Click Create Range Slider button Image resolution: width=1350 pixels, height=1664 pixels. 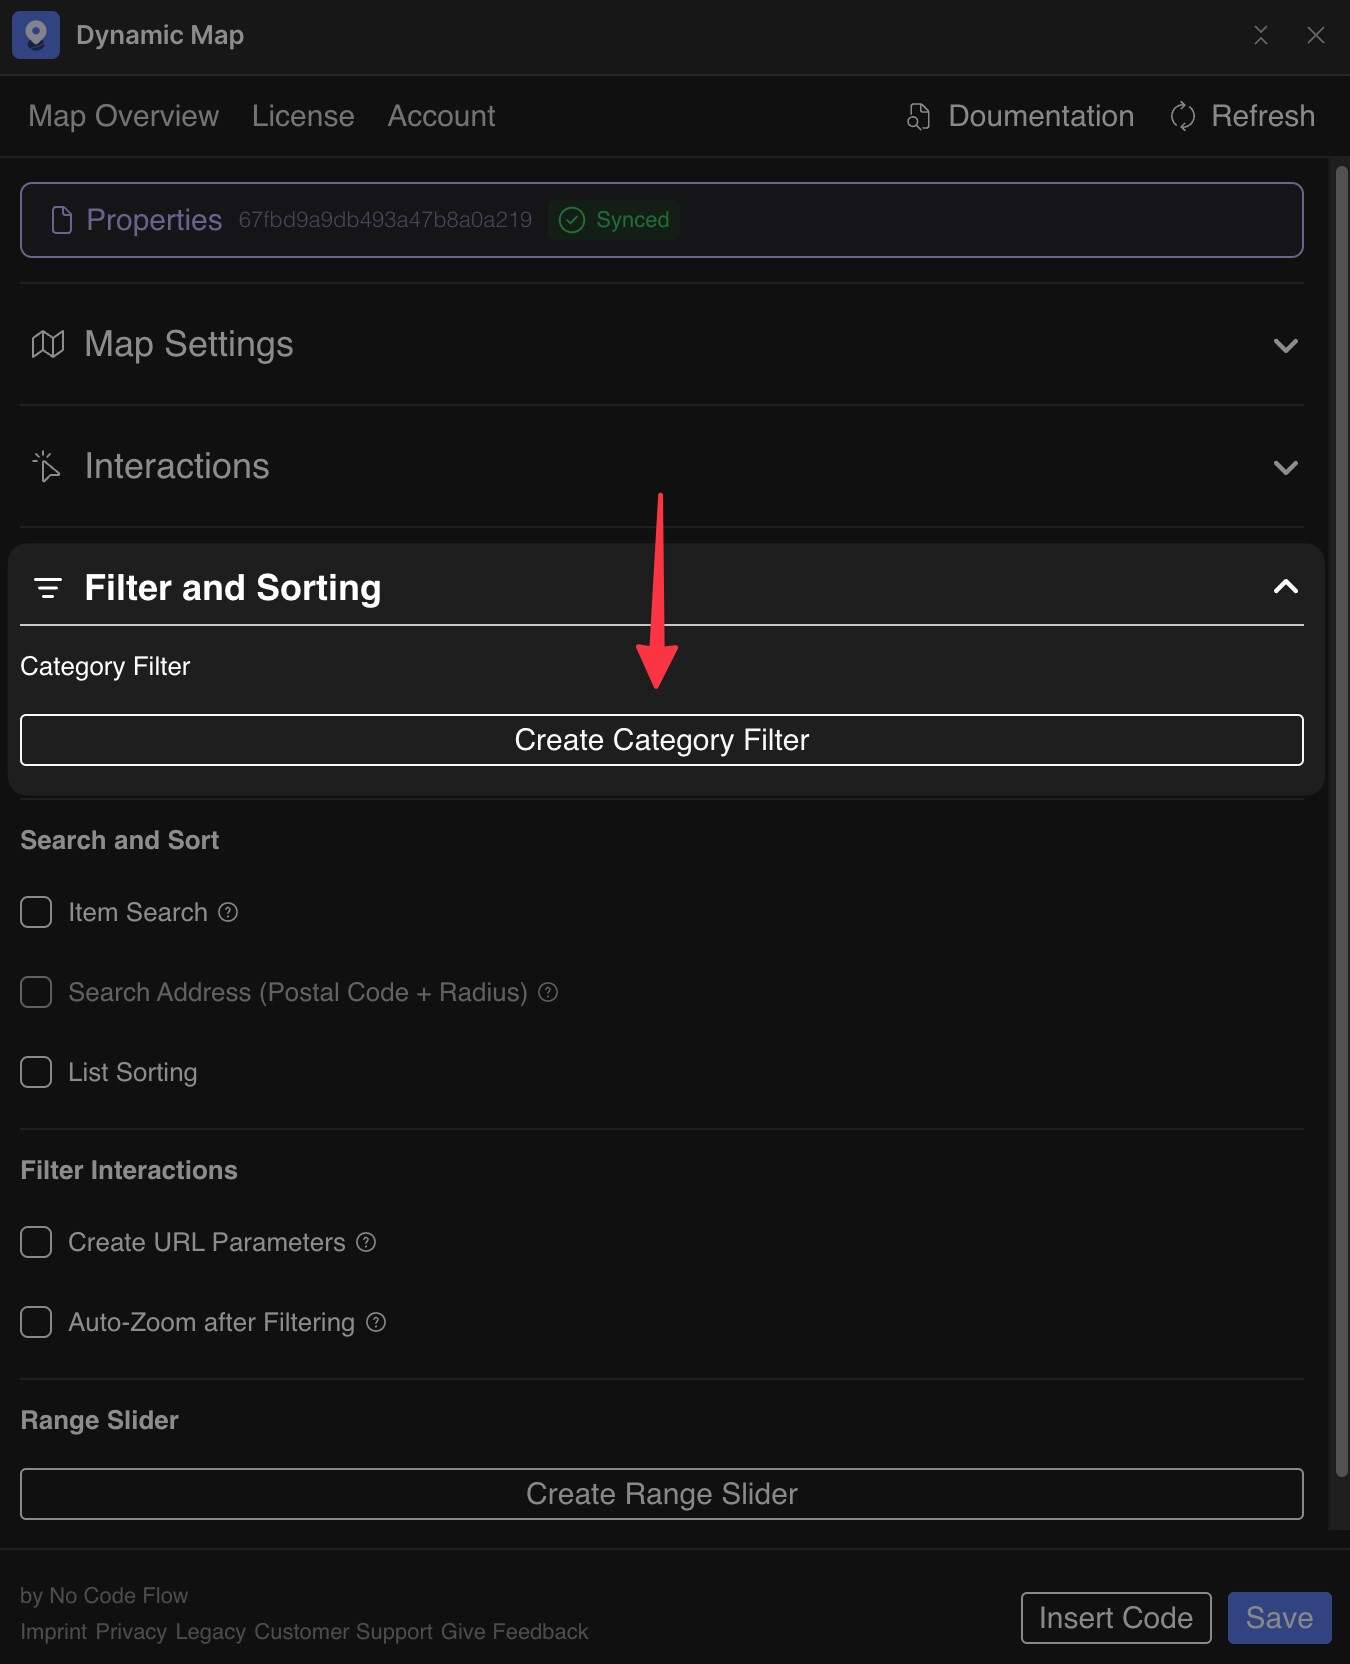662,1494
